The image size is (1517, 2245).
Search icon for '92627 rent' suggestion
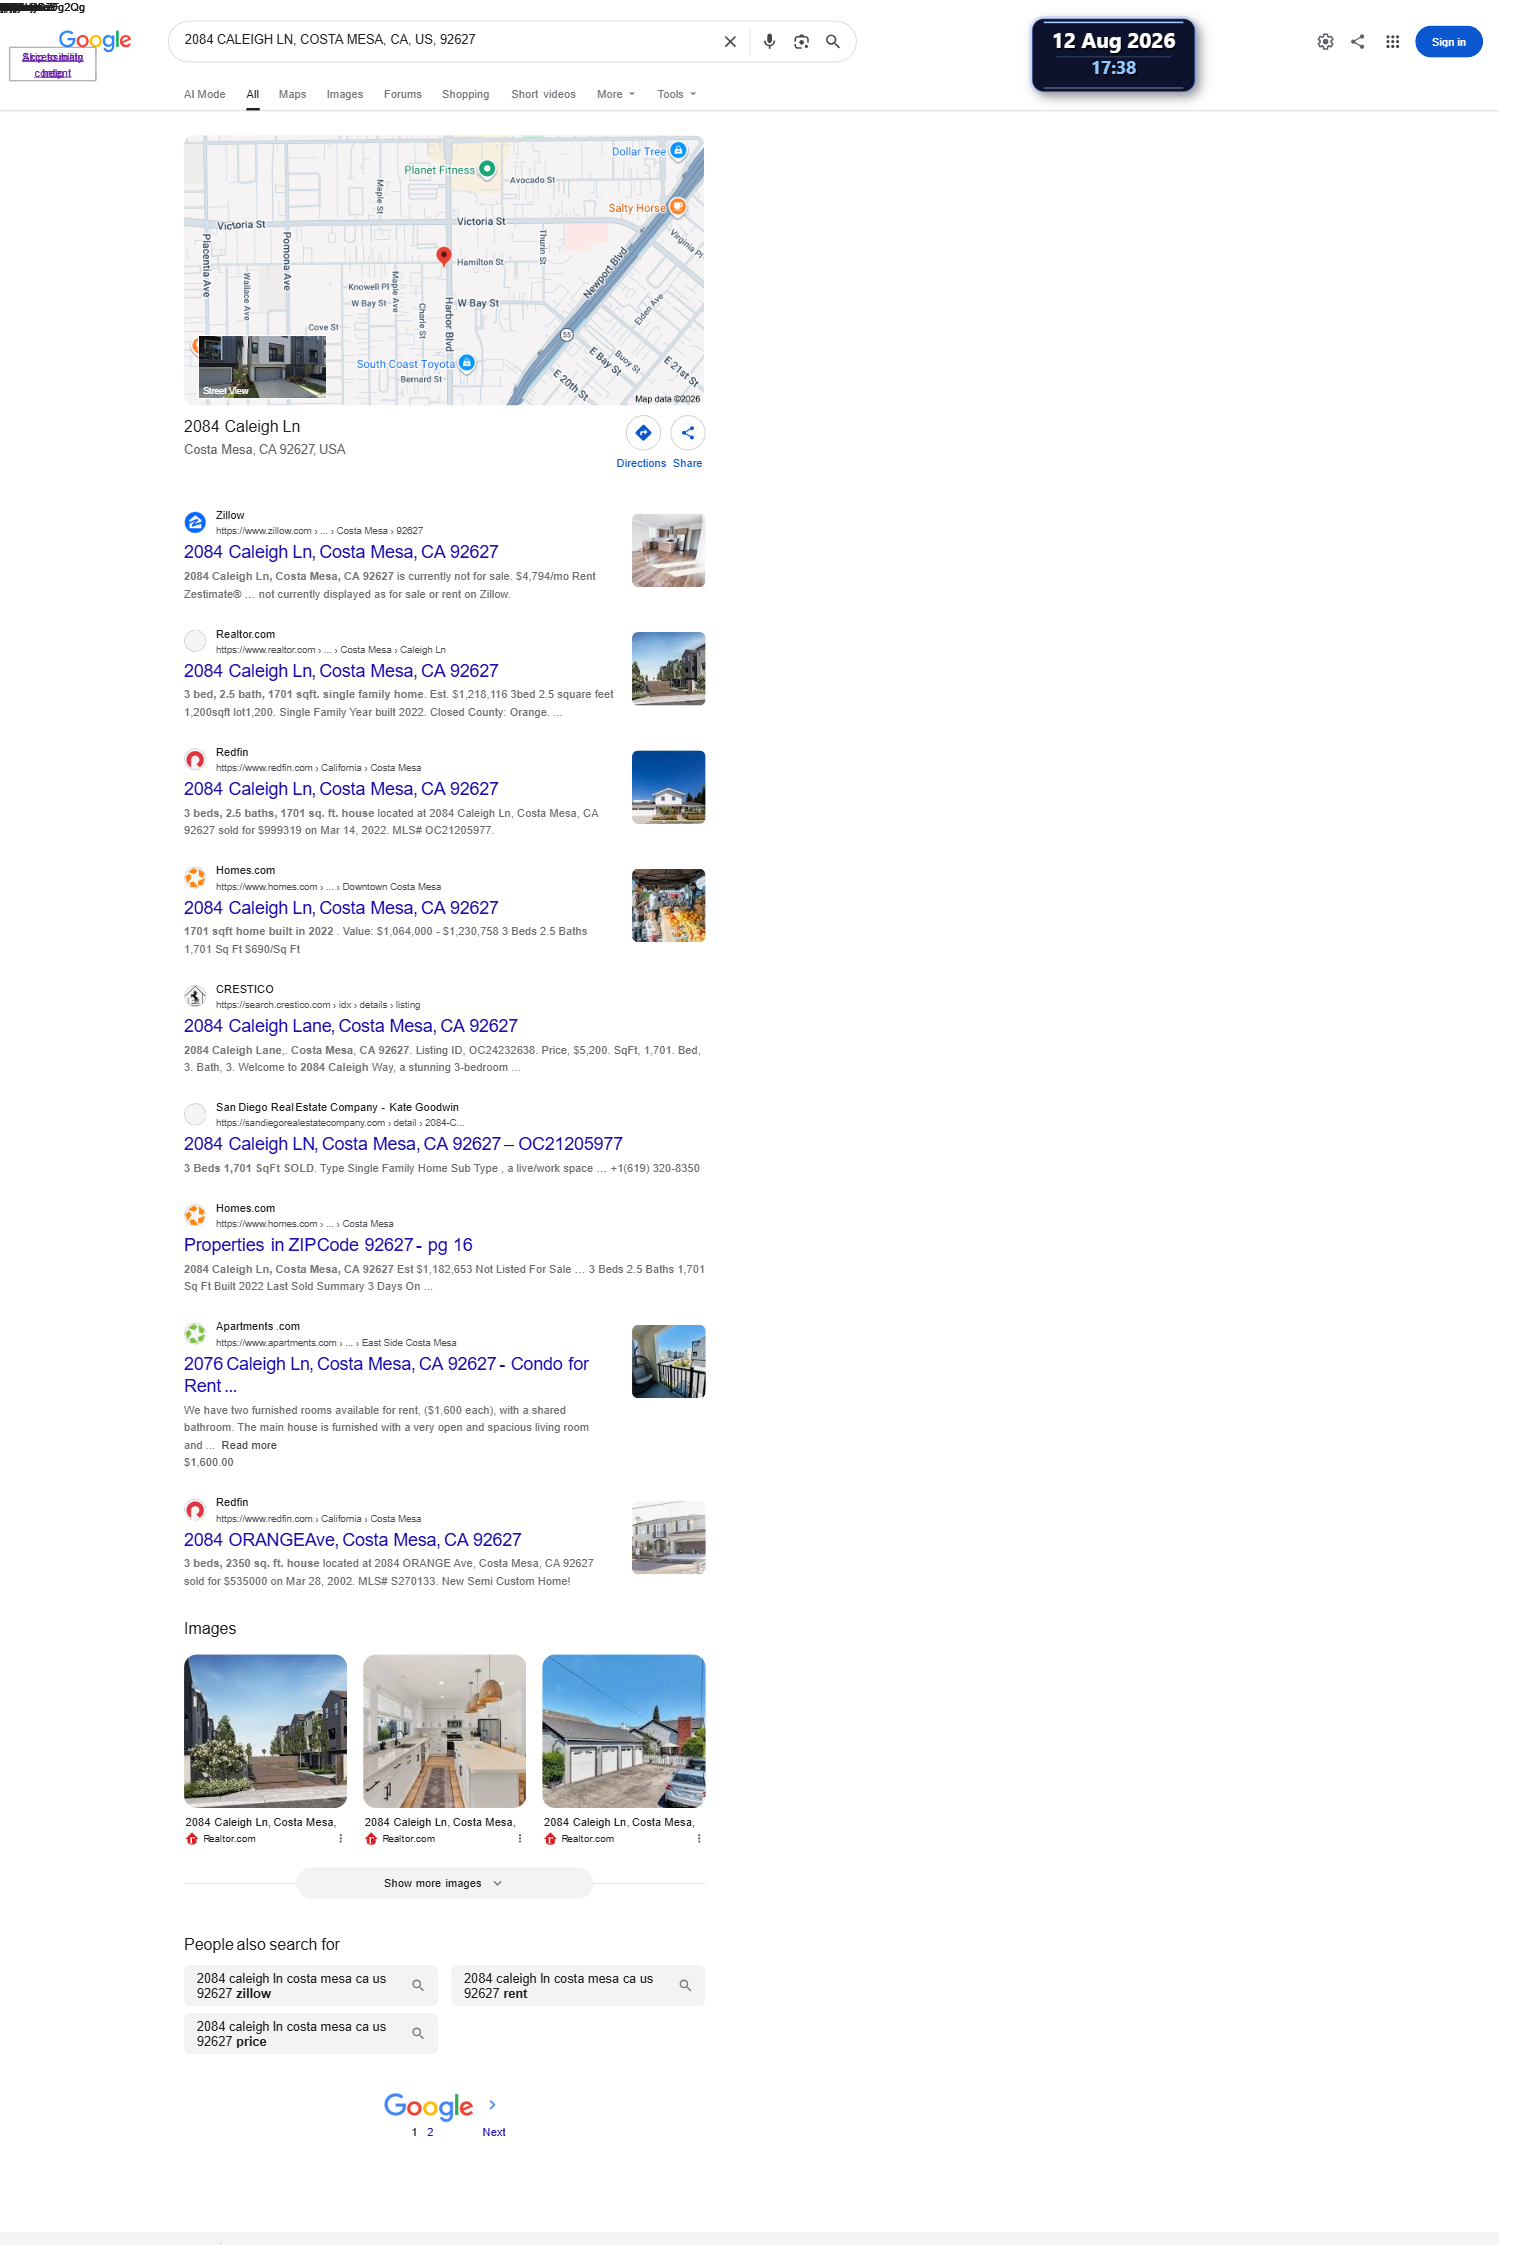tap(685, 1986)
